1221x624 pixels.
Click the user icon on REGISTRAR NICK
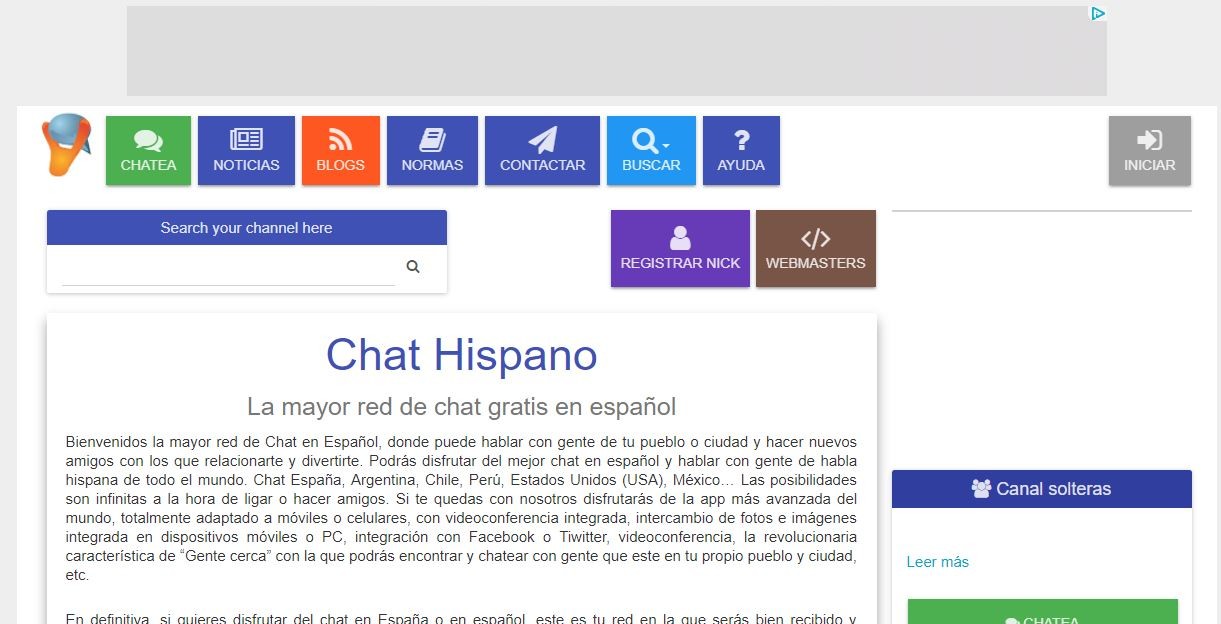click(x=680, y=236)
